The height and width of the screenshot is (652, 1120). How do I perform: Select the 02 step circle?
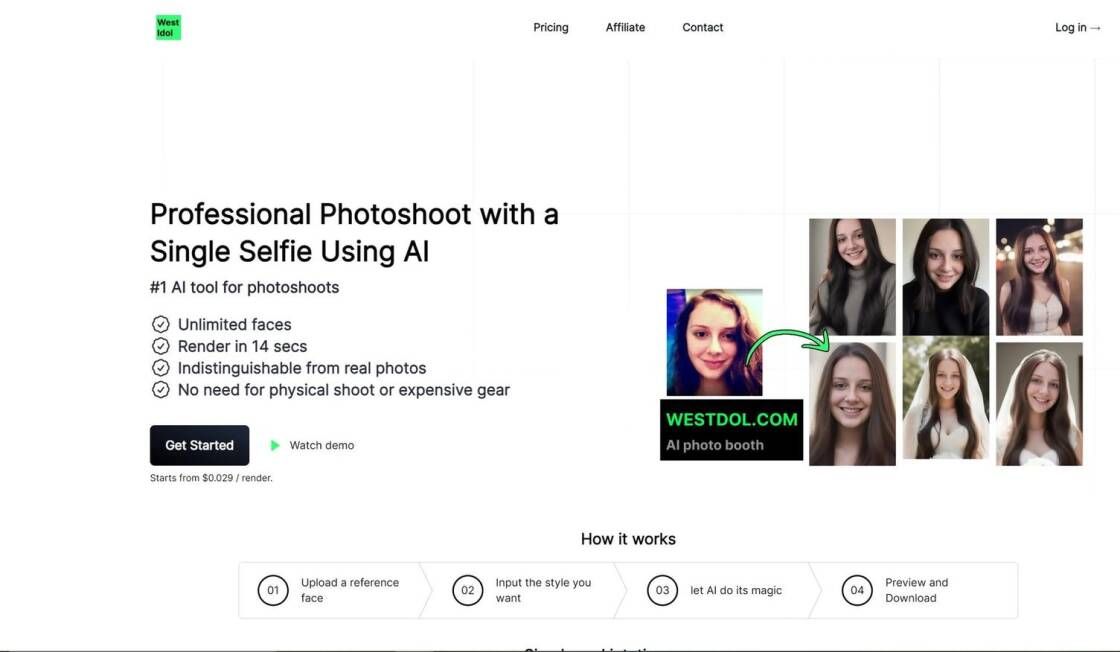pos(468,591)
